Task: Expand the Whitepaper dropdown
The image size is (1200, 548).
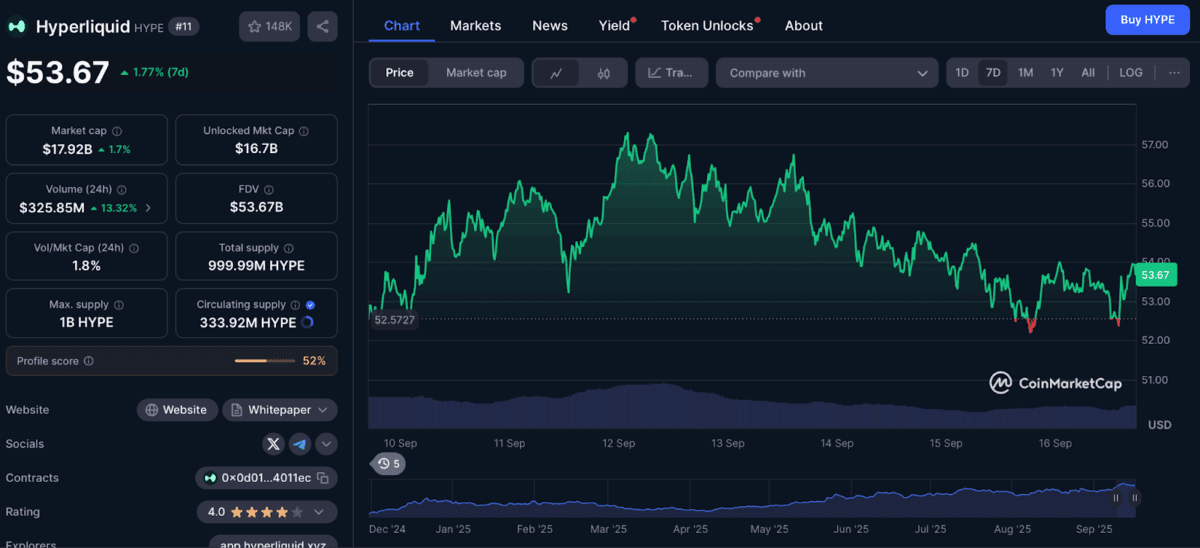Action: click(280, 410)
